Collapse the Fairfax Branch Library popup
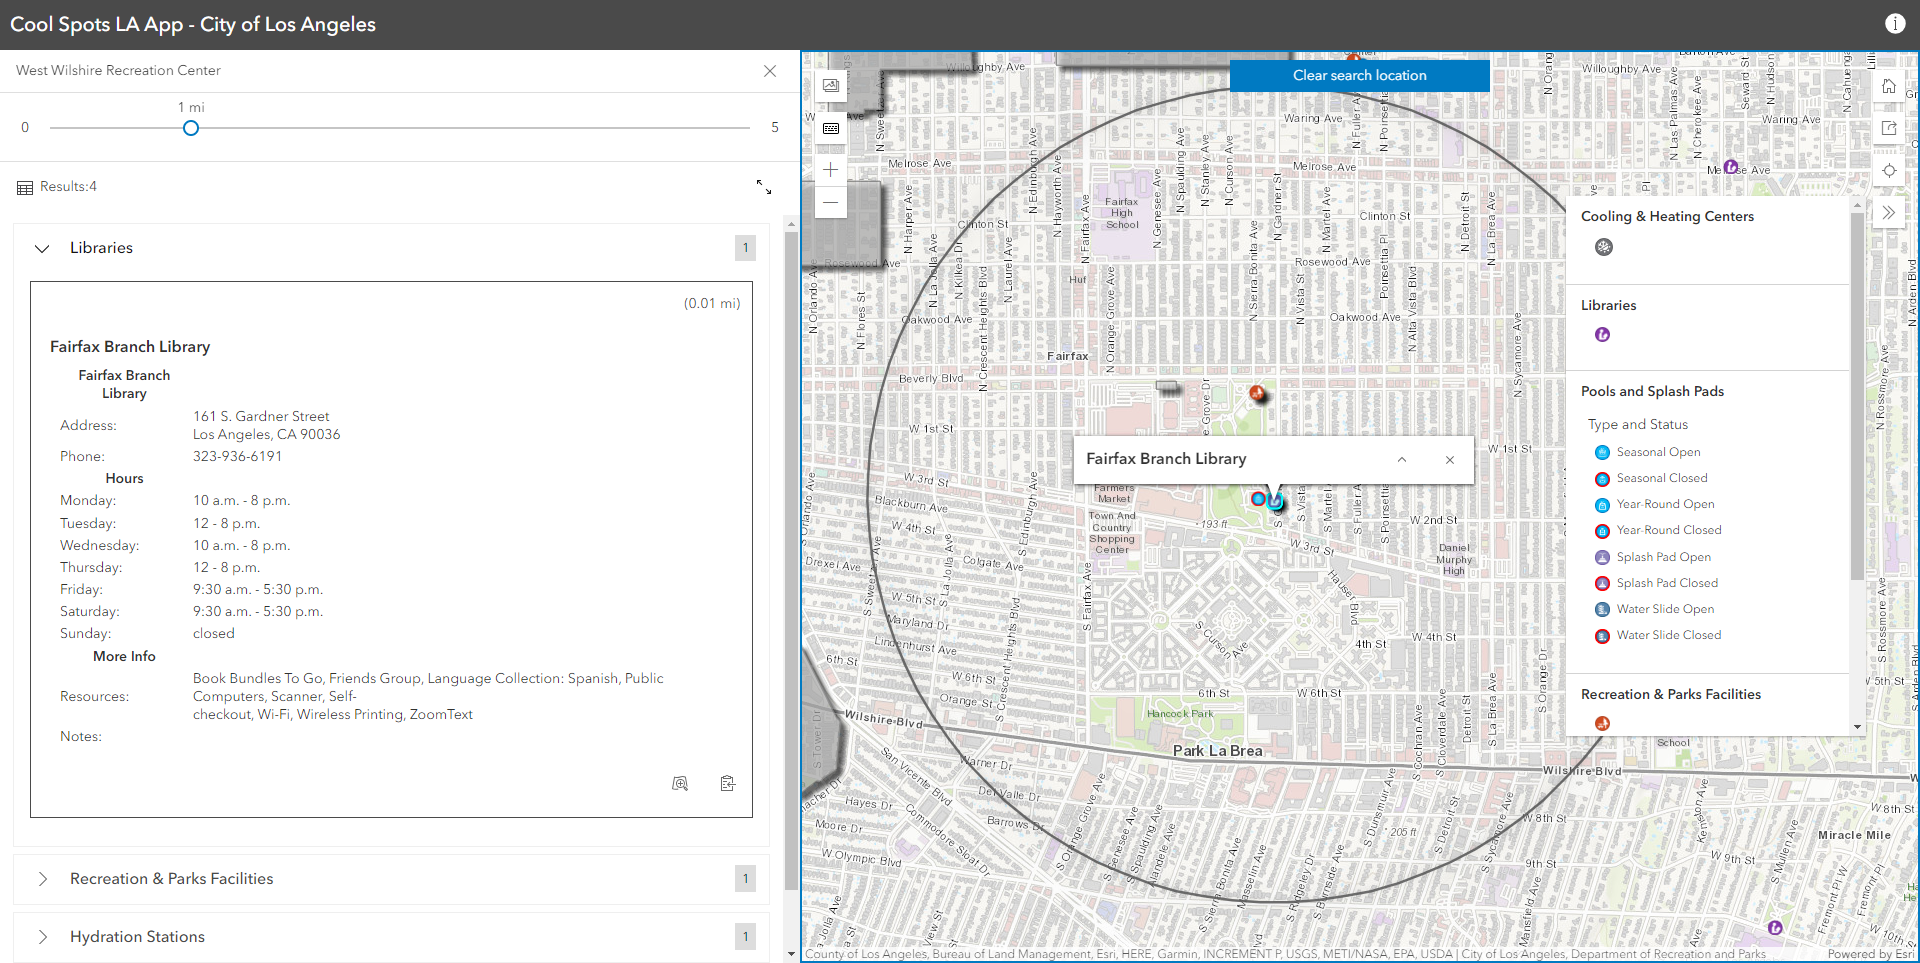This screenshot has height=963, width=1920. [1402, 460]
